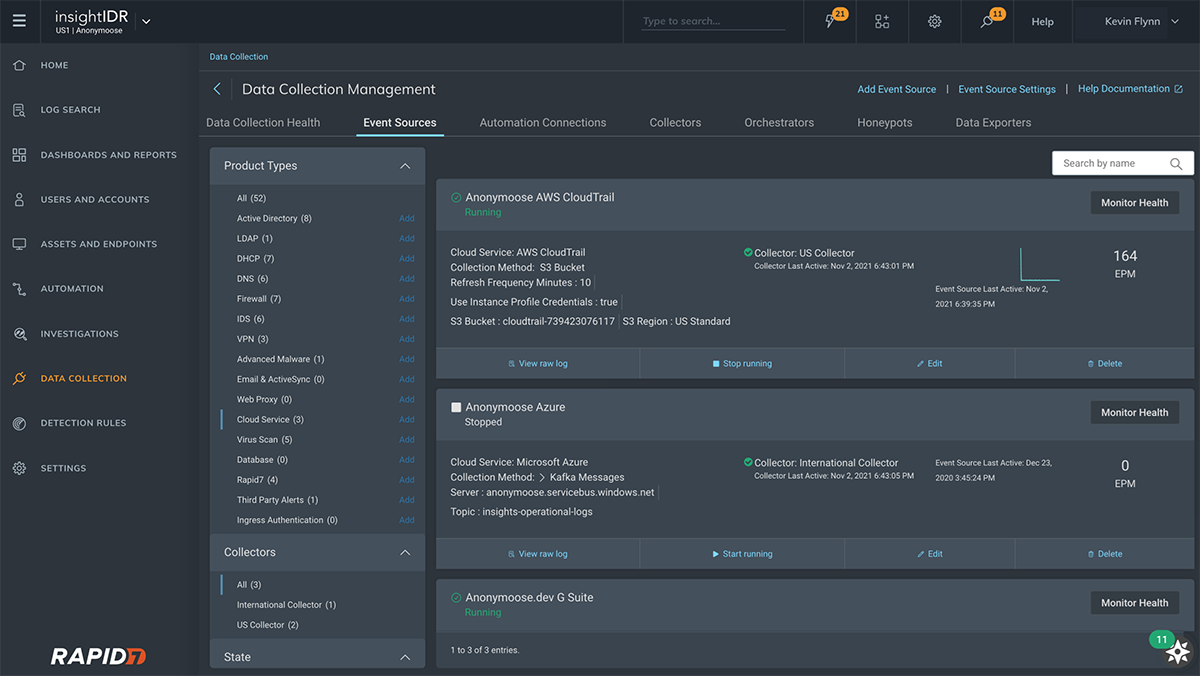Click the running status icon for AWS CloudTrail

[x=456, y=198]
